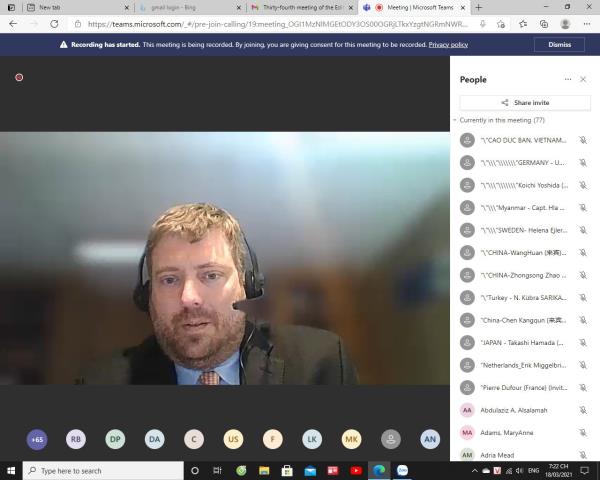
Task: Open the Privacy policy link
Action: click(448, 45)
